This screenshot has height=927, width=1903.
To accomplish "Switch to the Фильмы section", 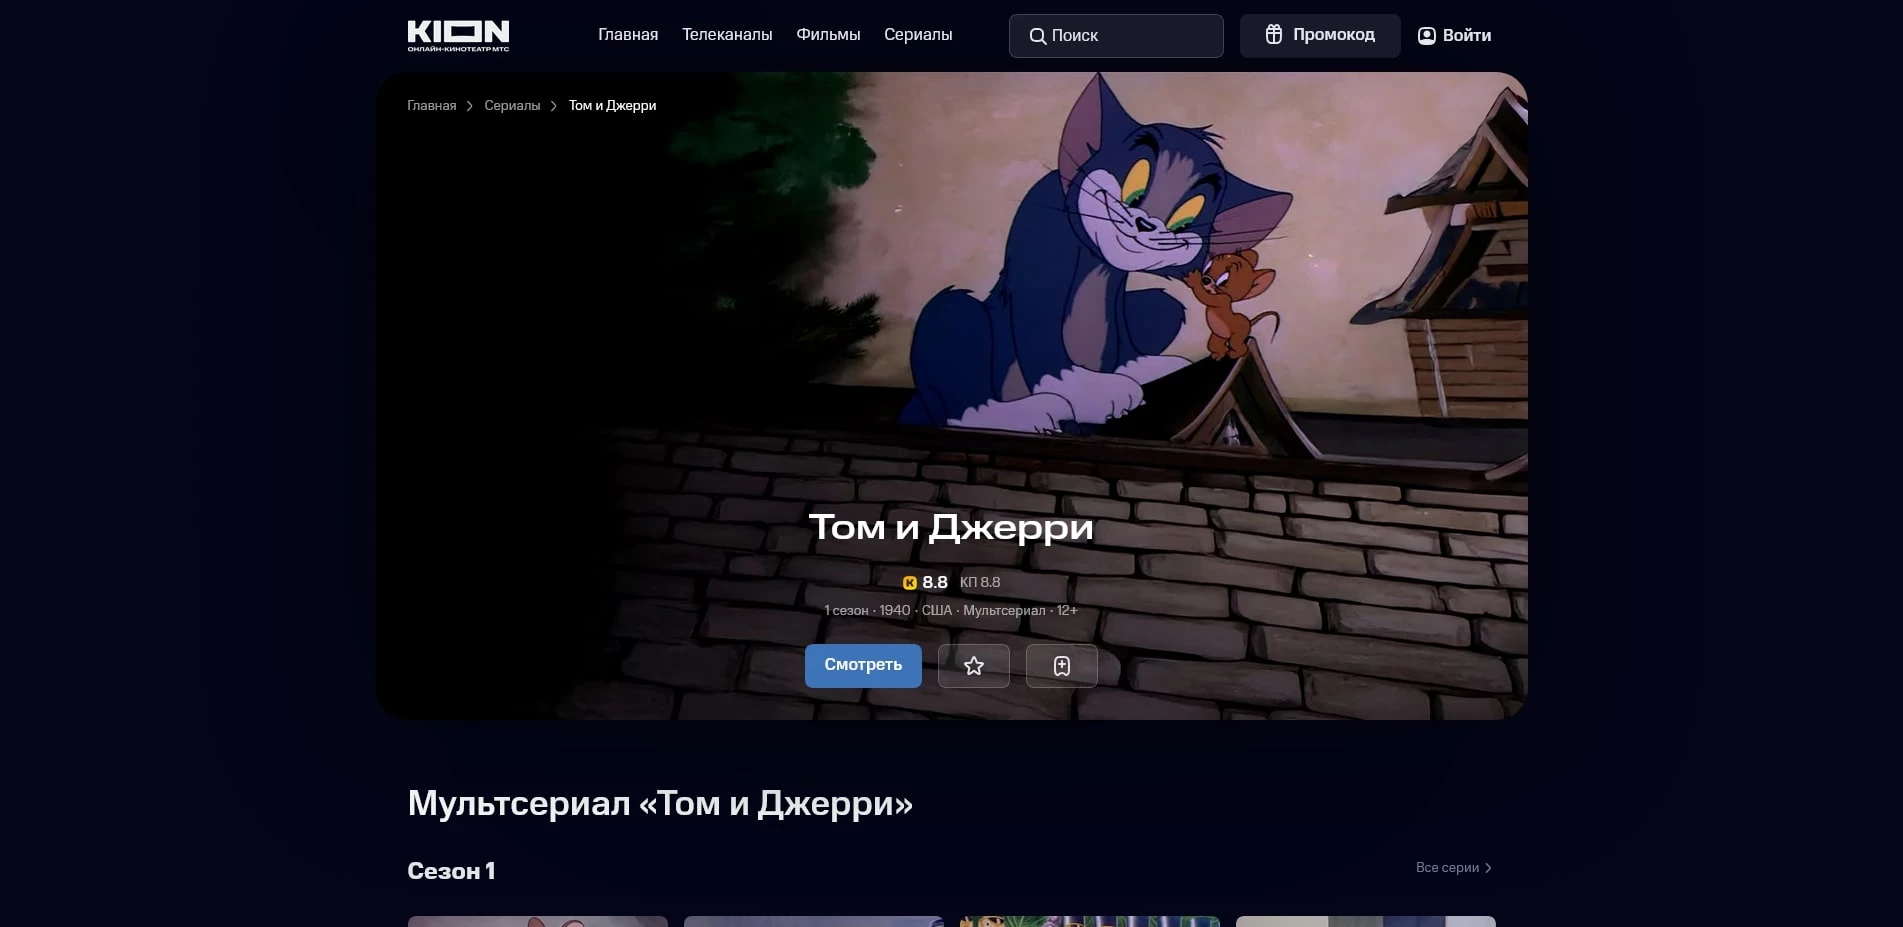I will [828, 34].
